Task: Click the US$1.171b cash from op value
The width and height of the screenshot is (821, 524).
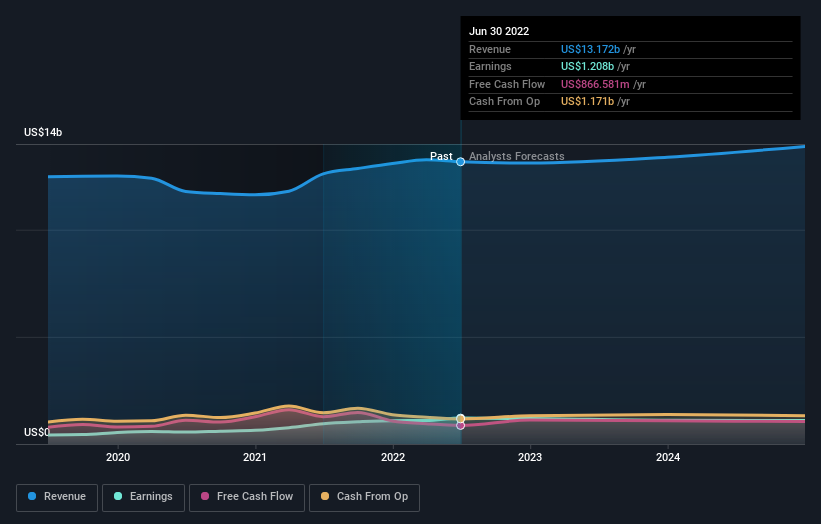Action: tap(587, 102)
